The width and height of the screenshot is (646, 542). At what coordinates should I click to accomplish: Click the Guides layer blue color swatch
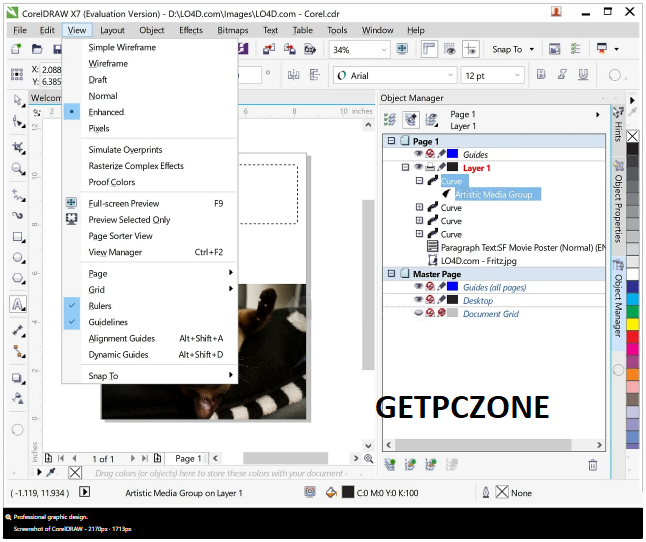coord(452,154)
